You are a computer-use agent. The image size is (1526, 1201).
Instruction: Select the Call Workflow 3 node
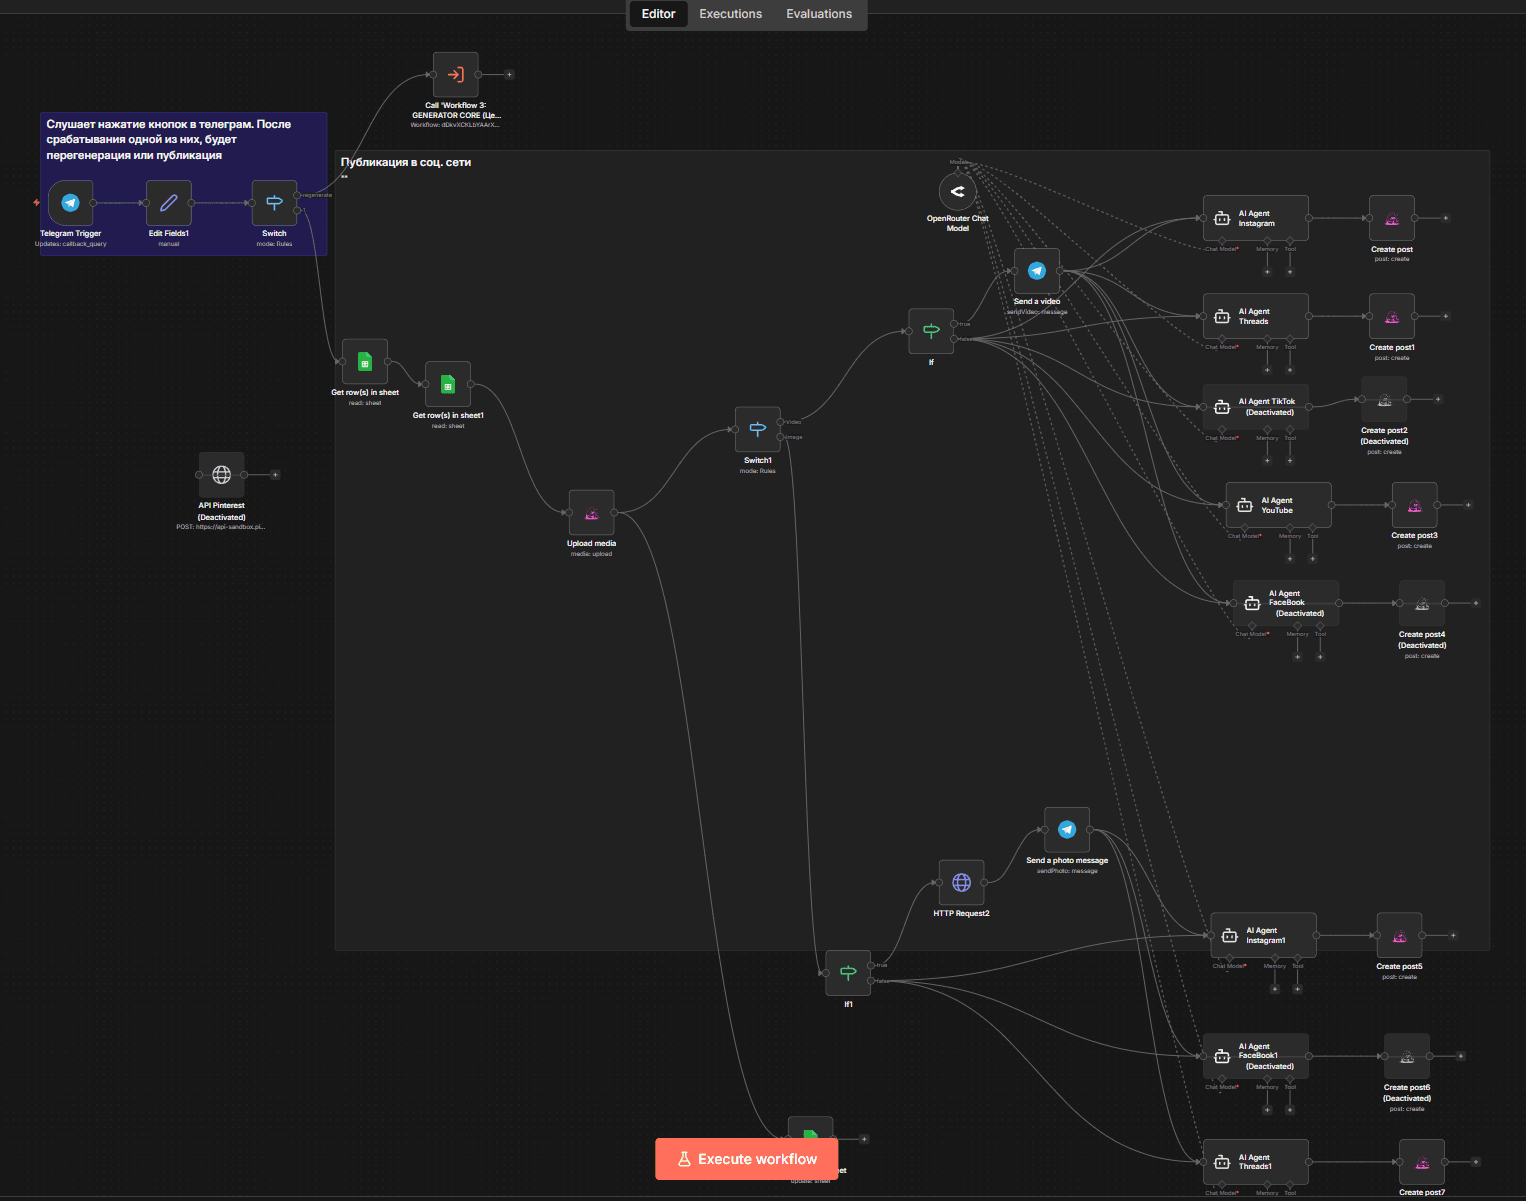[x=455, y=75]
